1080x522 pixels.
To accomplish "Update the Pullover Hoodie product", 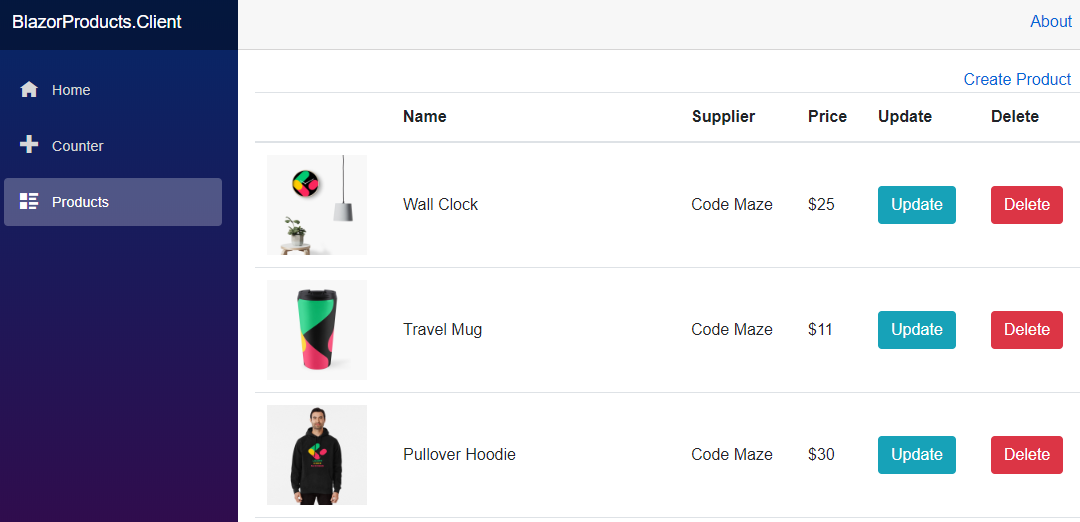I will click(x=916, y=455).
